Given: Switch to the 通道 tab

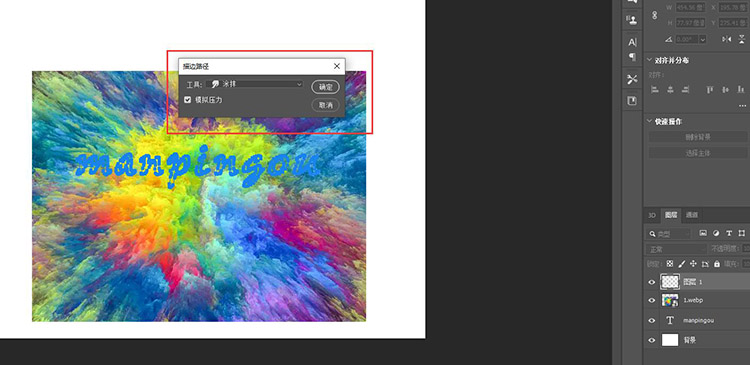Looking at the screenshot, I should [692, 215].
